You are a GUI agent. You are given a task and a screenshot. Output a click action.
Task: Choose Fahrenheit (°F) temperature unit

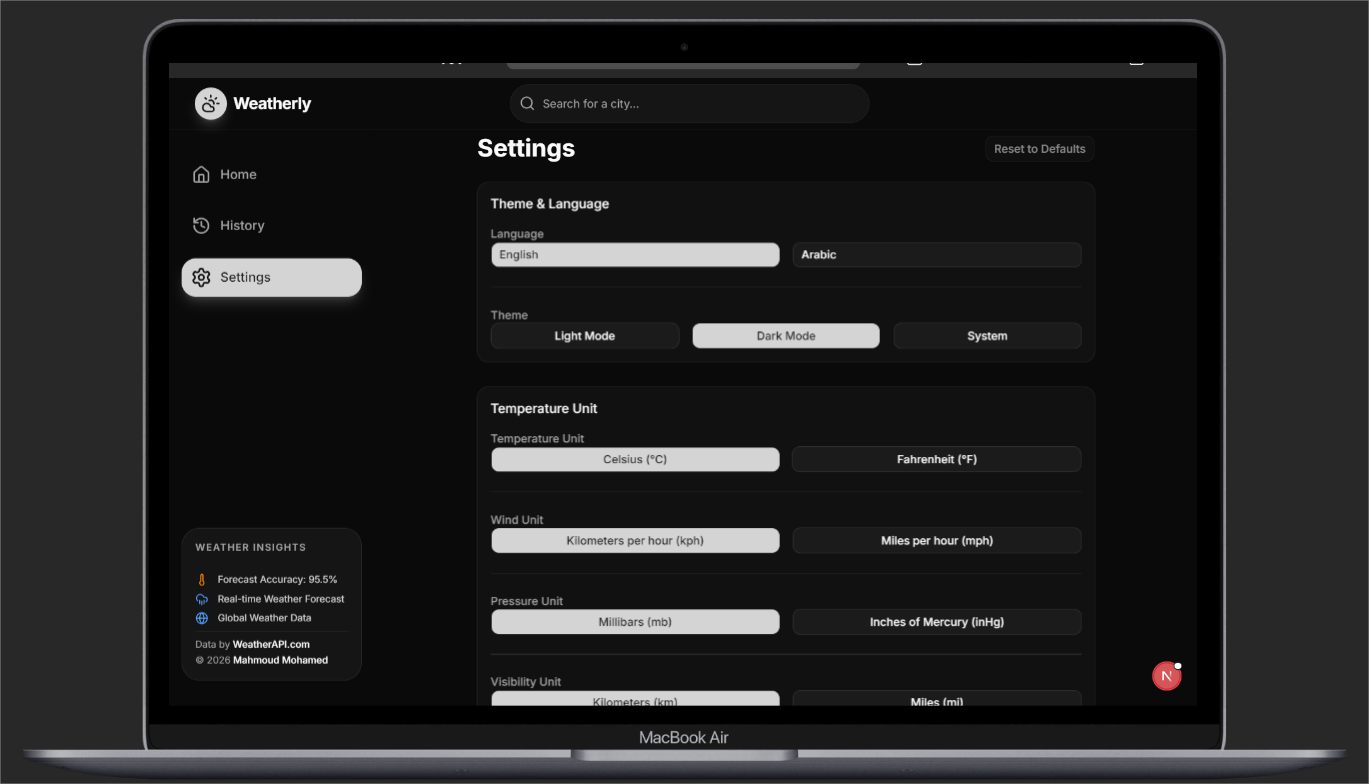(x=936, y=460)
